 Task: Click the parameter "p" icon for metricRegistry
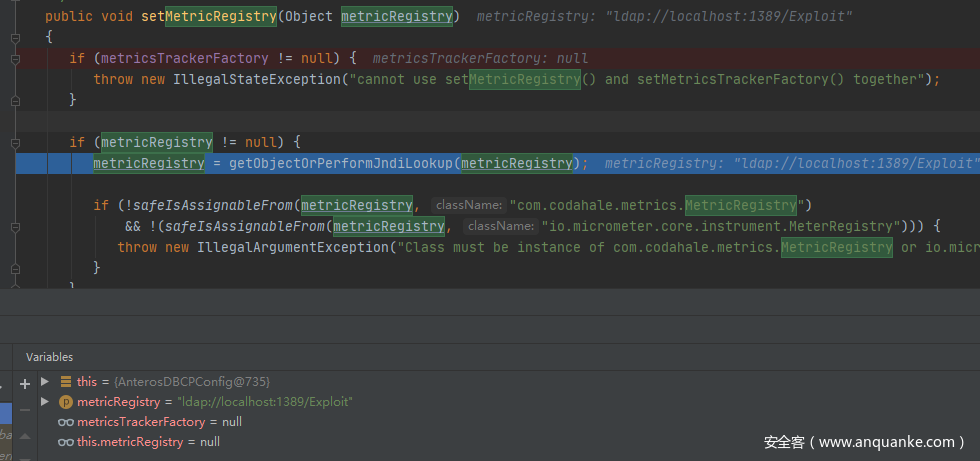click(x=66, y=402)
